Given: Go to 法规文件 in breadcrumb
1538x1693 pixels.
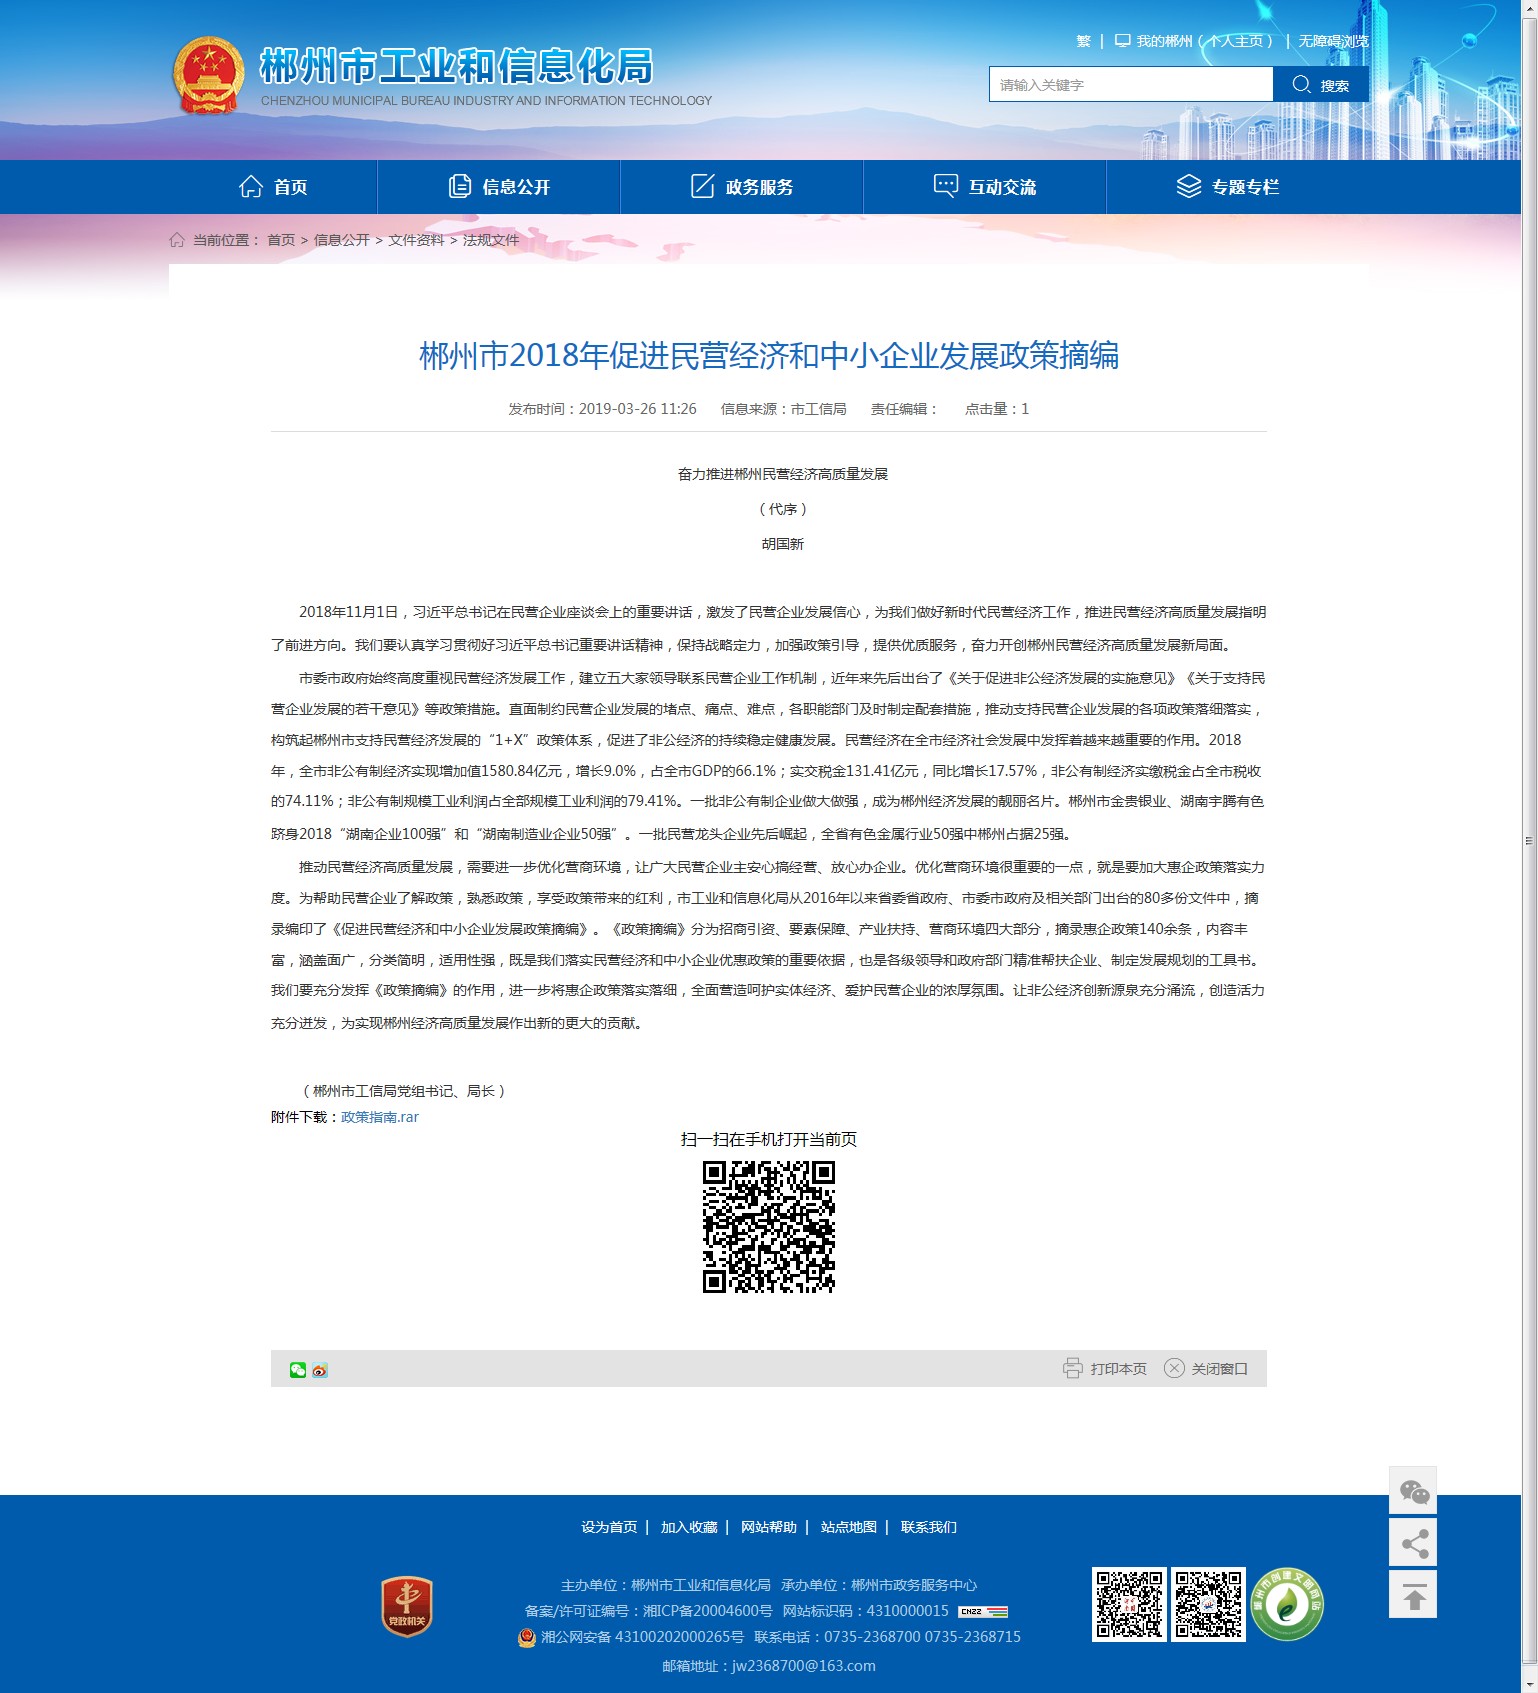Looking at the screenshot, I should [x=491, y=240].
